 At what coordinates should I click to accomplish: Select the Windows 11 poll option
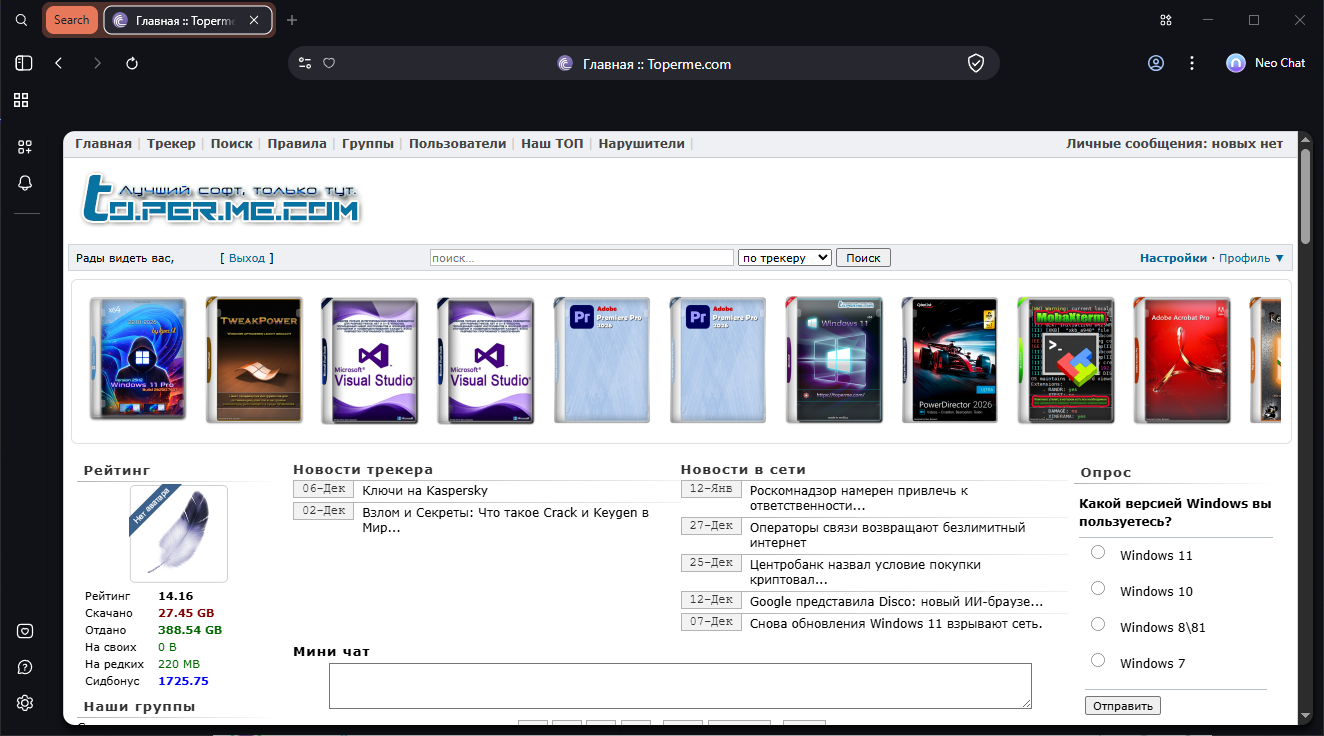[x=1098, y=552]
